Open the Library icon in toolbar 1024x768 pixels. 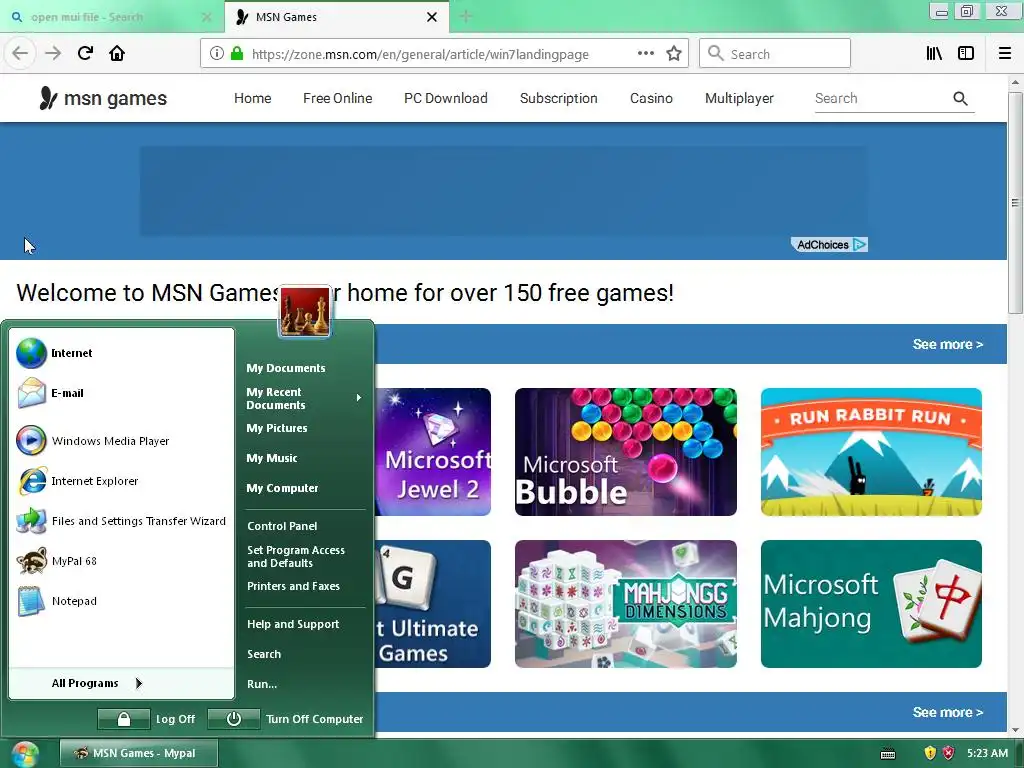934,54
